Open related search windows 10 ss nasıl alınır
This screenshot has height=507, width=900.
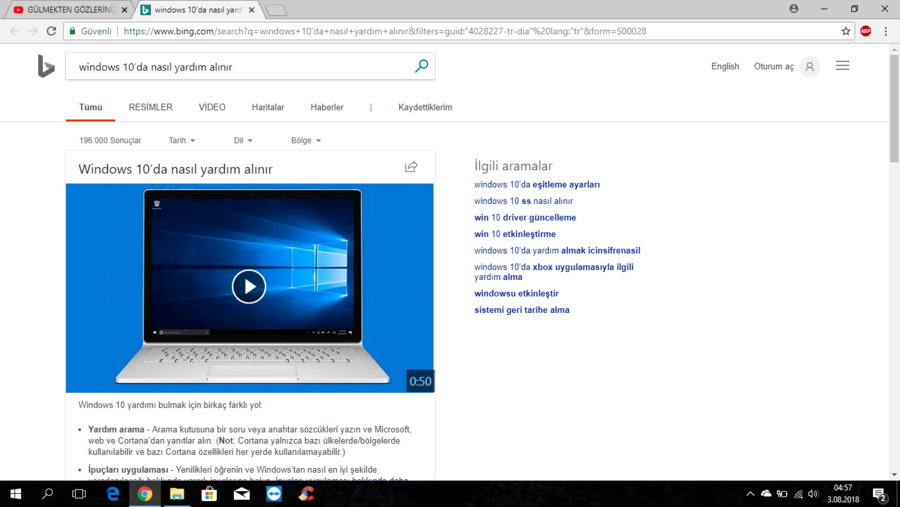[523, 201]
